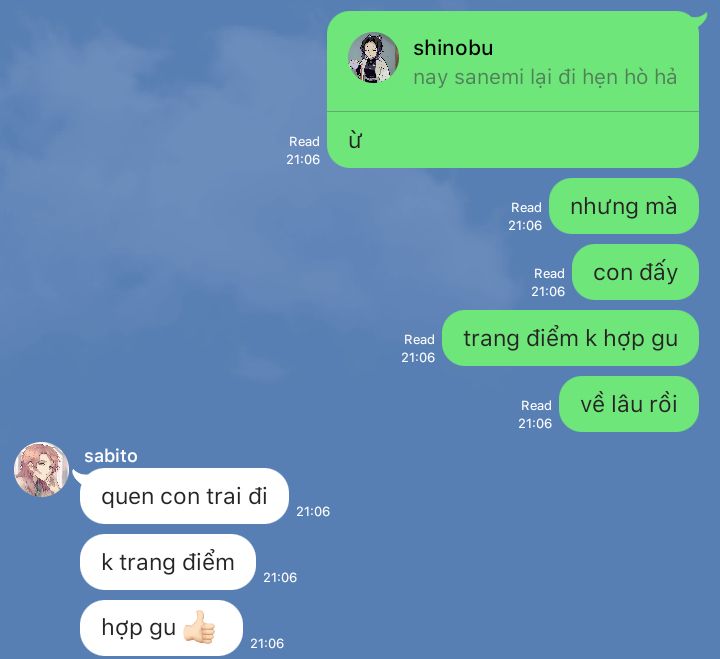Open the quoted shinobu message
Viewport: 720px width, 659px height.
click(x=513, y=62)
